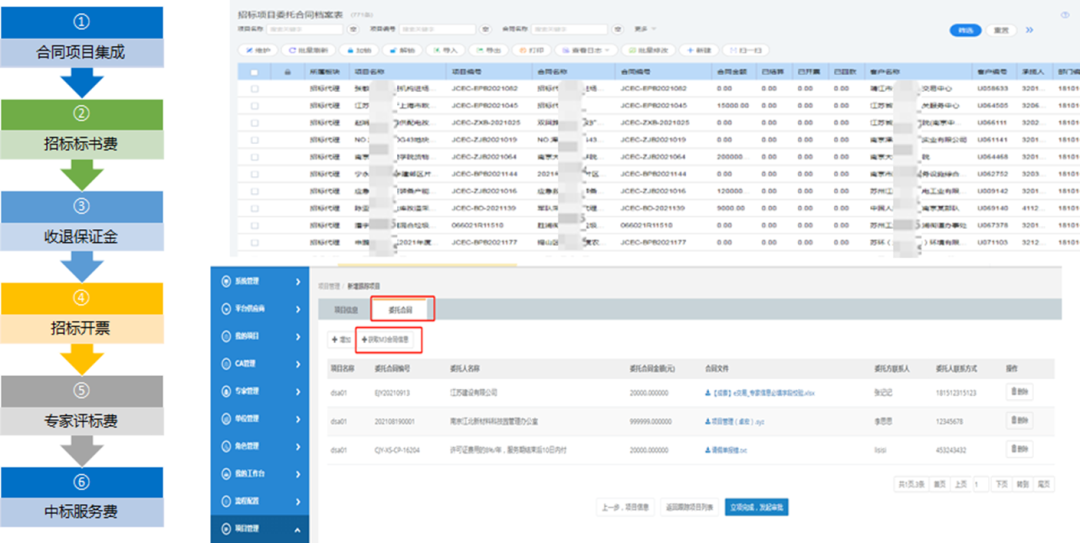
Task: Check the first row checkbox JCEC-BPB2021062
Action: 254,88
